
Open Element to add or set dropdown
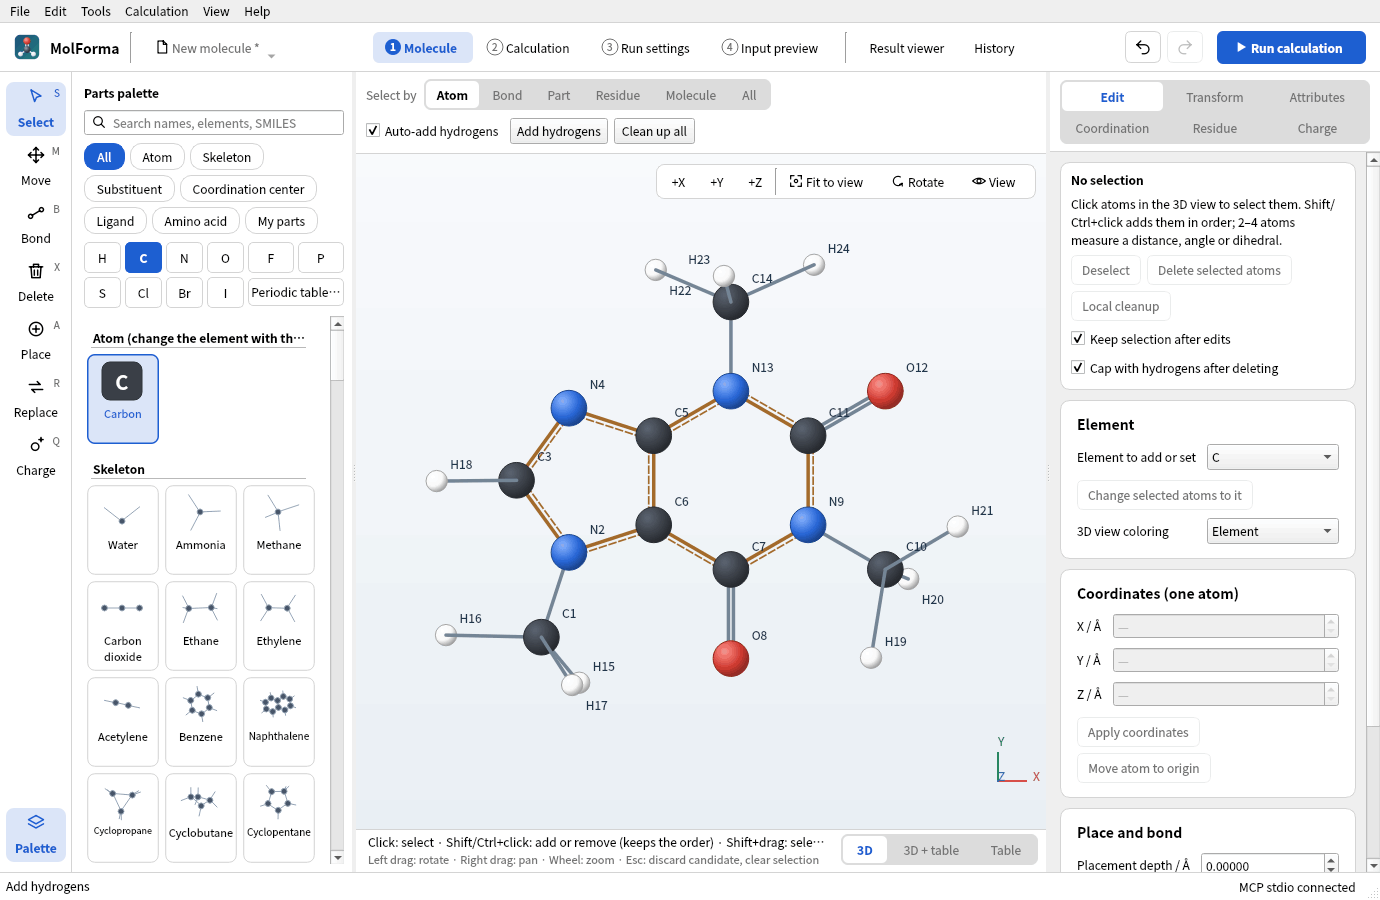coord(1272,457)
